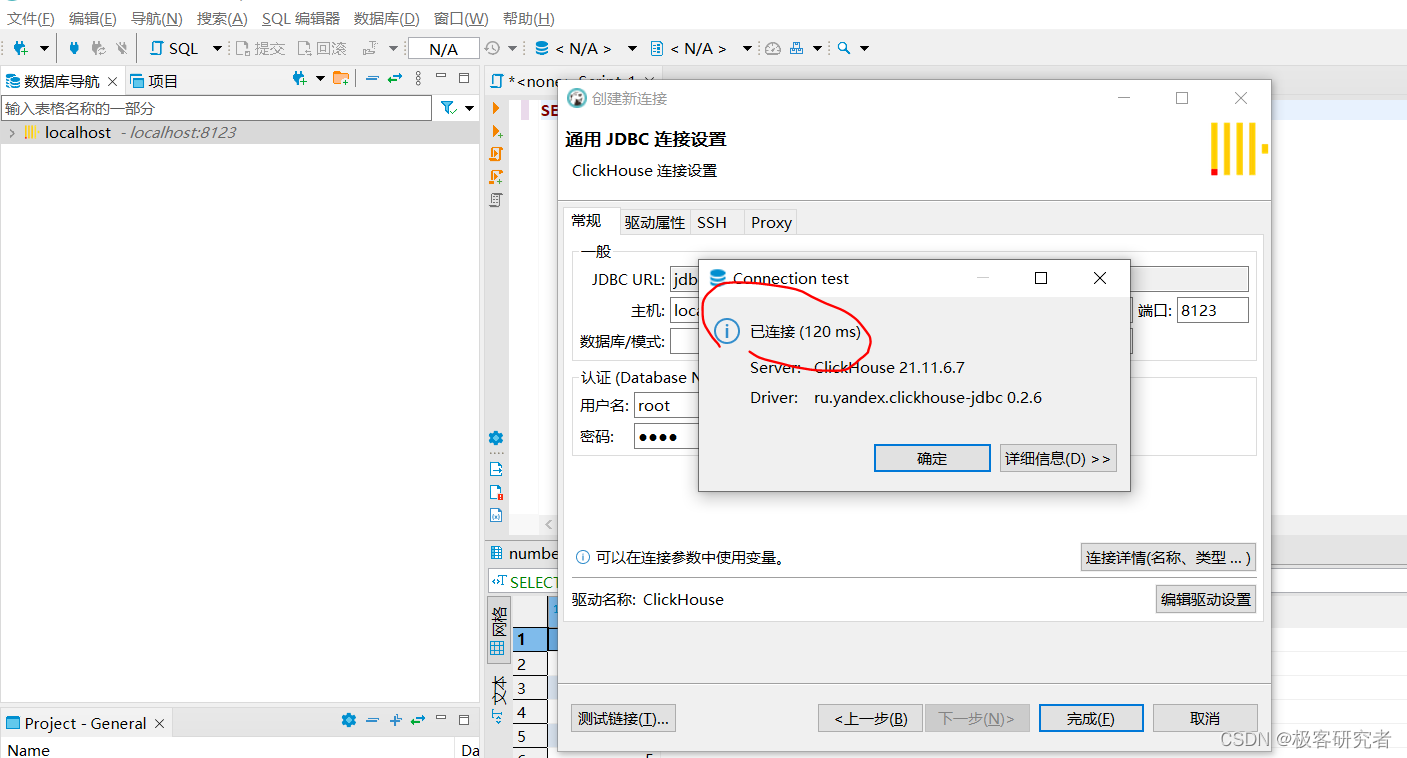Click execute script in new tabs icon

[496, 177]
